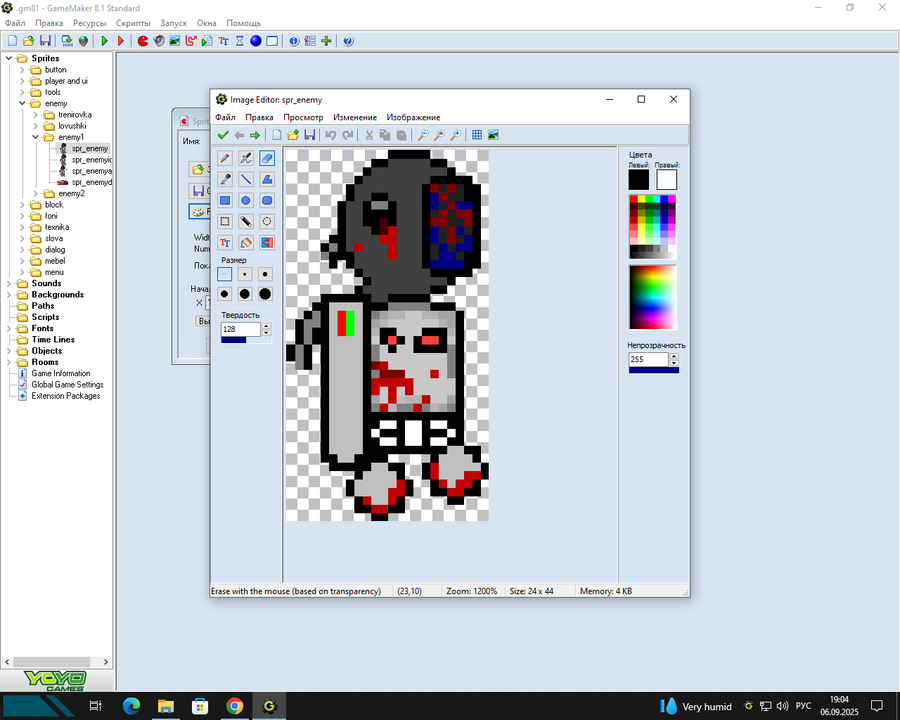Go to the previous image arrow
Screen dimensions: 900x720
pyautogui.click(x=239, y=135)
